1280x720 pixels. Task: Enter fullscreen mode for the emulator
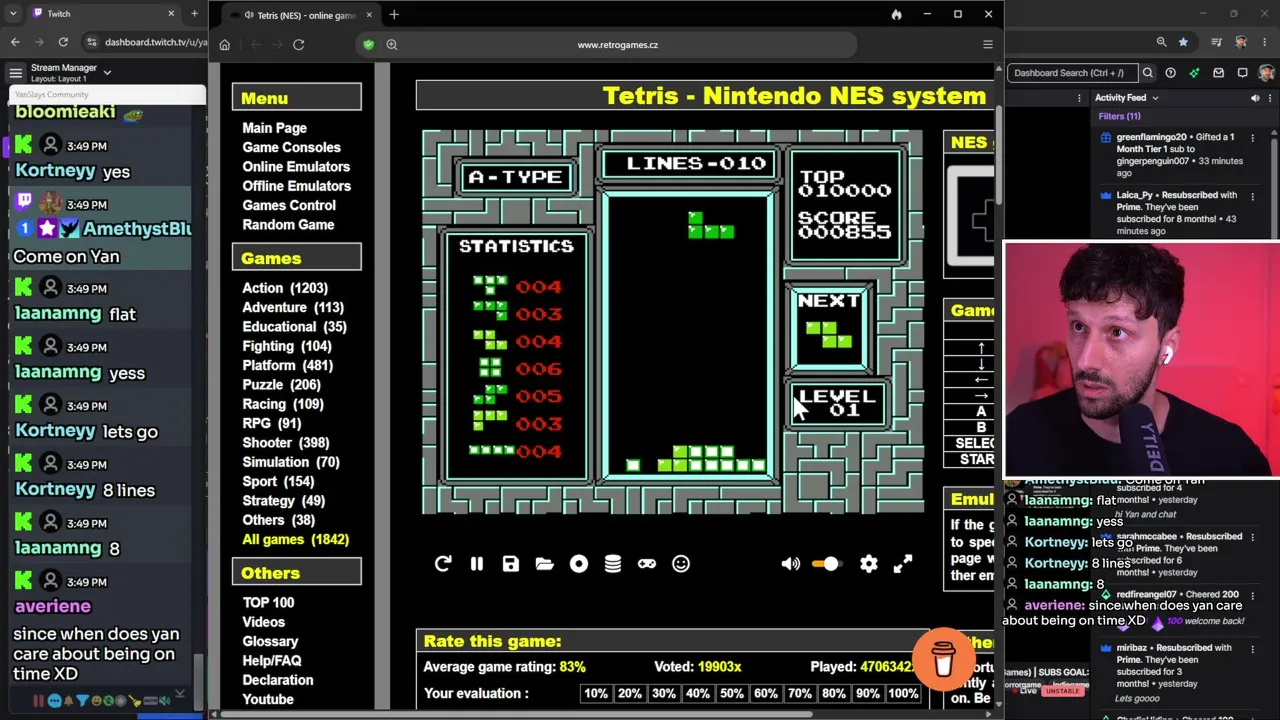(903, 564)
